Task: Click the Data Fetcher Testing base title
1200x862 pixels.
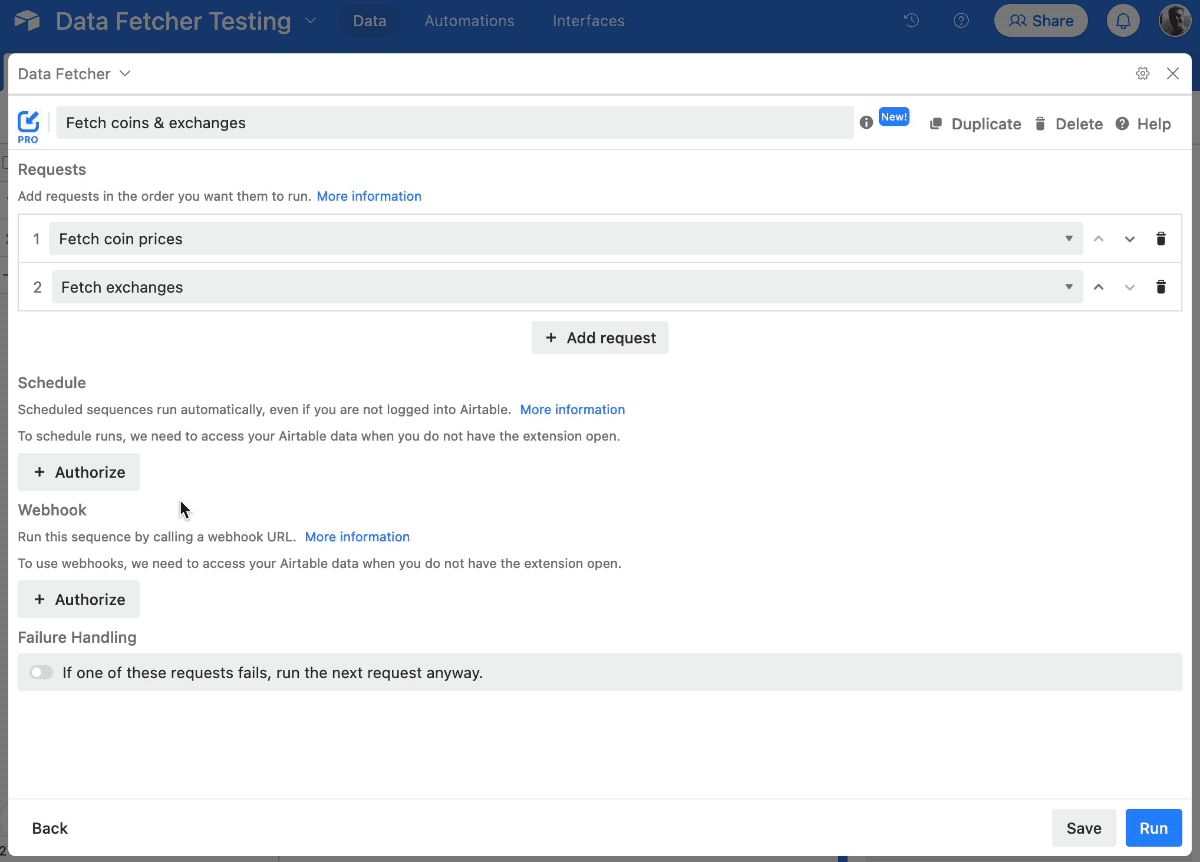Action: coord(173,21)
